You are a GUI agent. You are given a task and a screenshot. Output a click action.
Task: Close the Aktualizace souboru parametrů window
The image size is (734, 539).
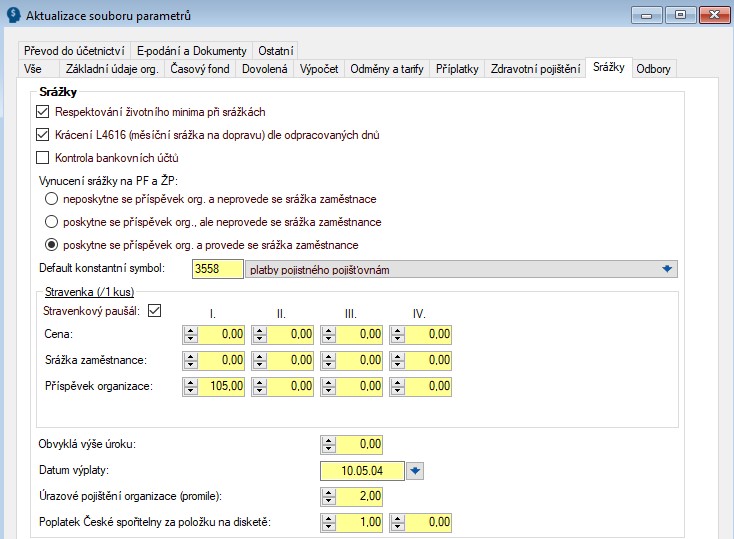tap(714, 15)
